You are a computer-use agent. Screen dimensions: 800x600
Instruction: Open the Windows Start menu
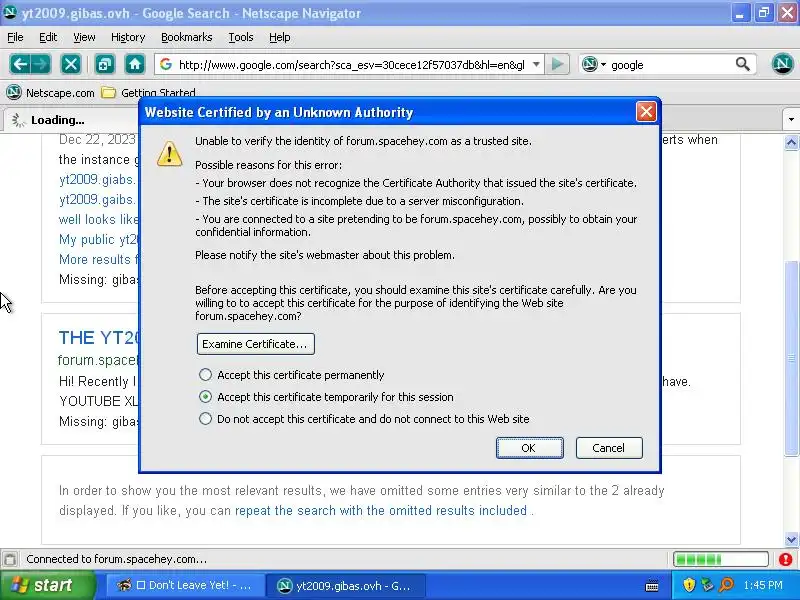tap(47, 585)
